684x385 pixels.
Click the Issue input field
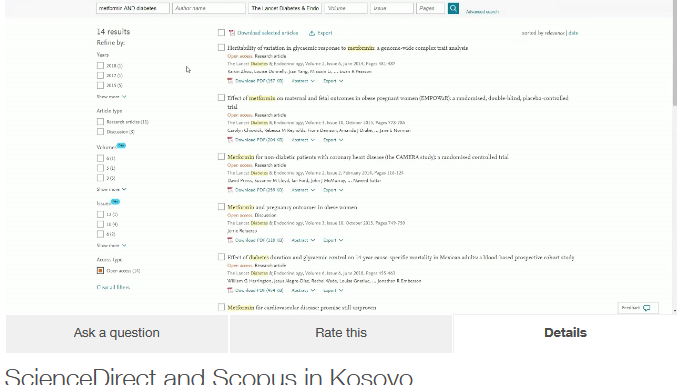pos(392,8)
